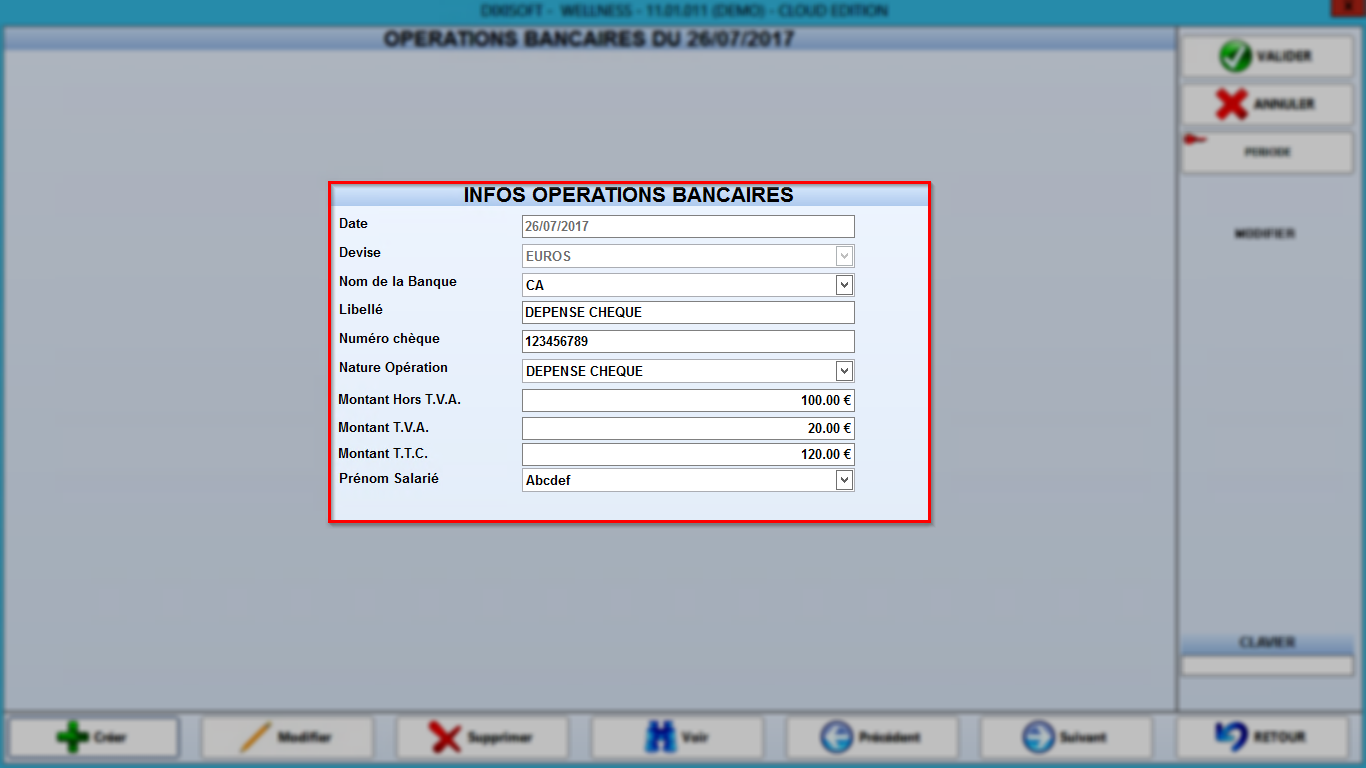Click the pencil Modifier icon

(x=256, y=738)
